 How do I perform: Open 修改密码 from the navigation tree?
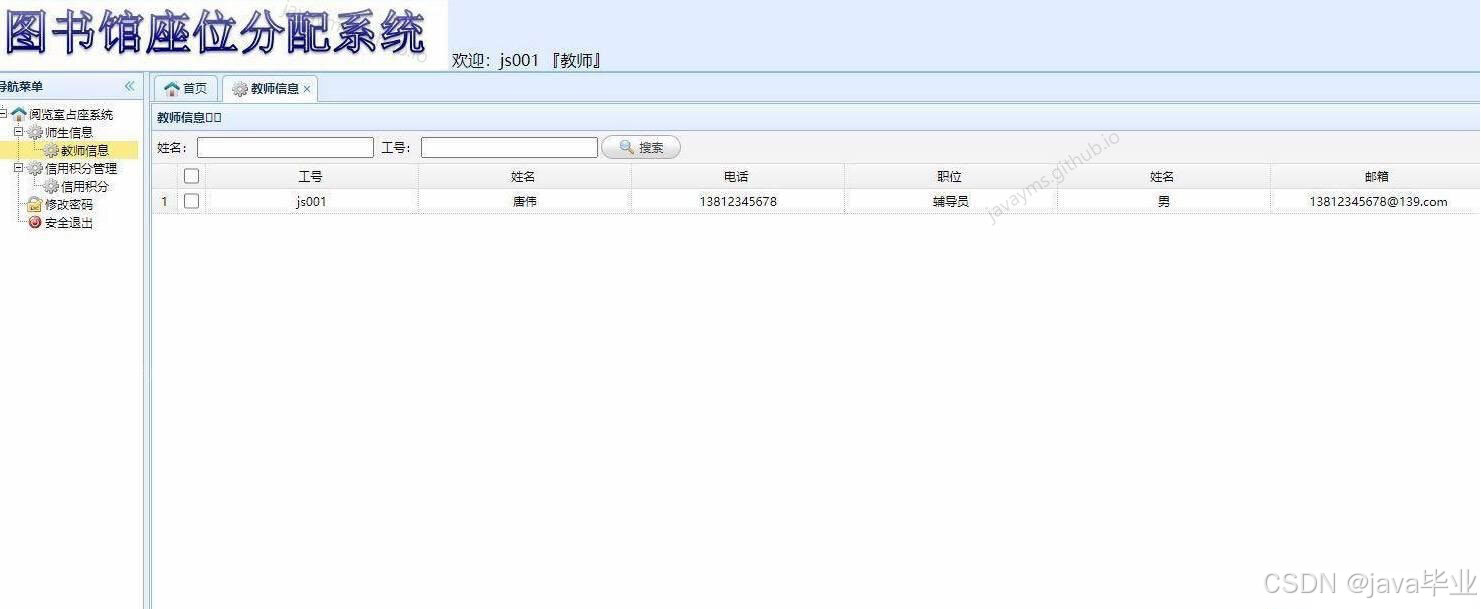68,204
